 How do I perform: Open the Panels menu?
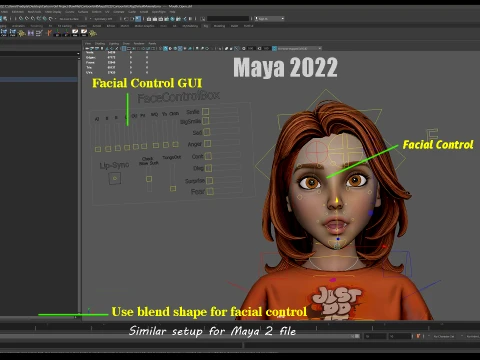pos(152,43)
